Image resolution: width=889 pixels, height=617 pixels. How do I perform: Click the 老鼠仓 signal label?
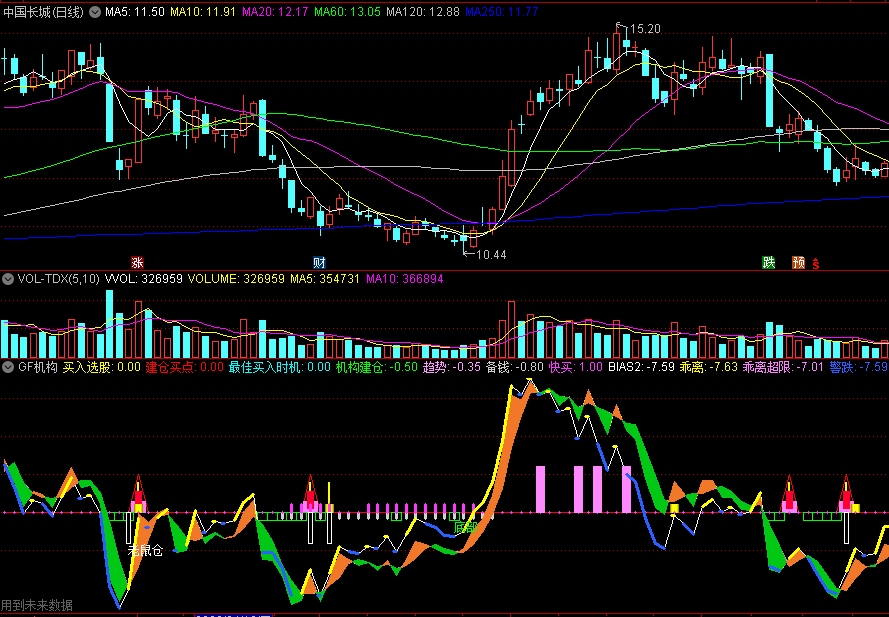pos(145,550)
